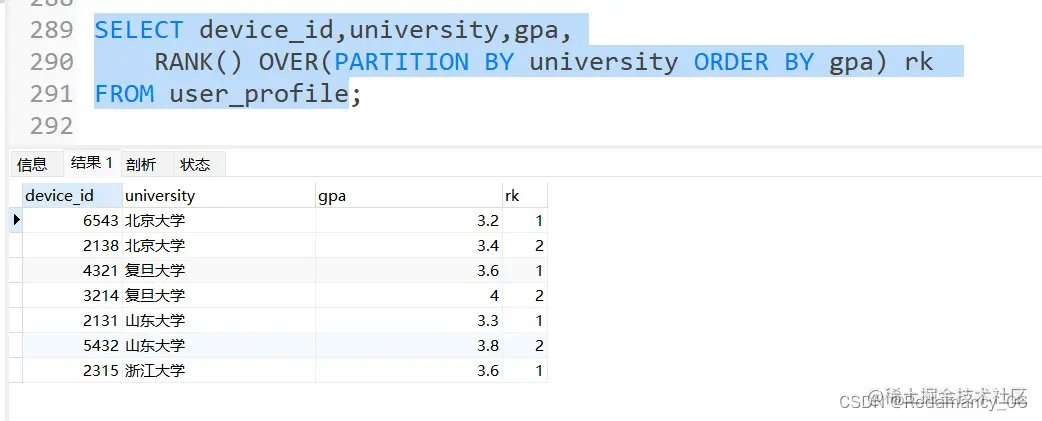Select cell with device_id 2131

click(72, 320)
